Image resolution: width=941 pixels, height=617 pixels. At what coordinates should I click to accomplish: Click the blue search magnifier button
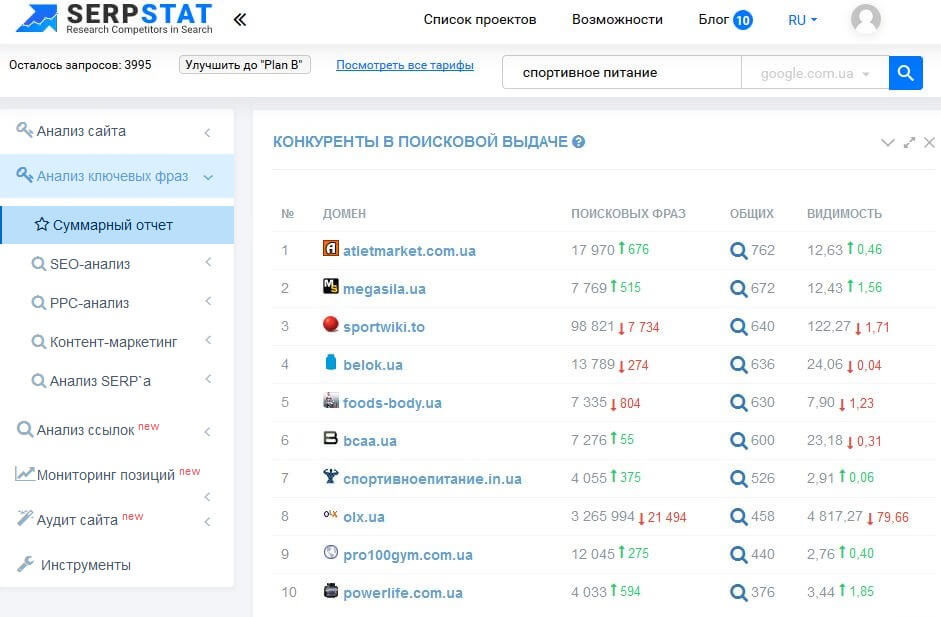click(x=905, y=73)
